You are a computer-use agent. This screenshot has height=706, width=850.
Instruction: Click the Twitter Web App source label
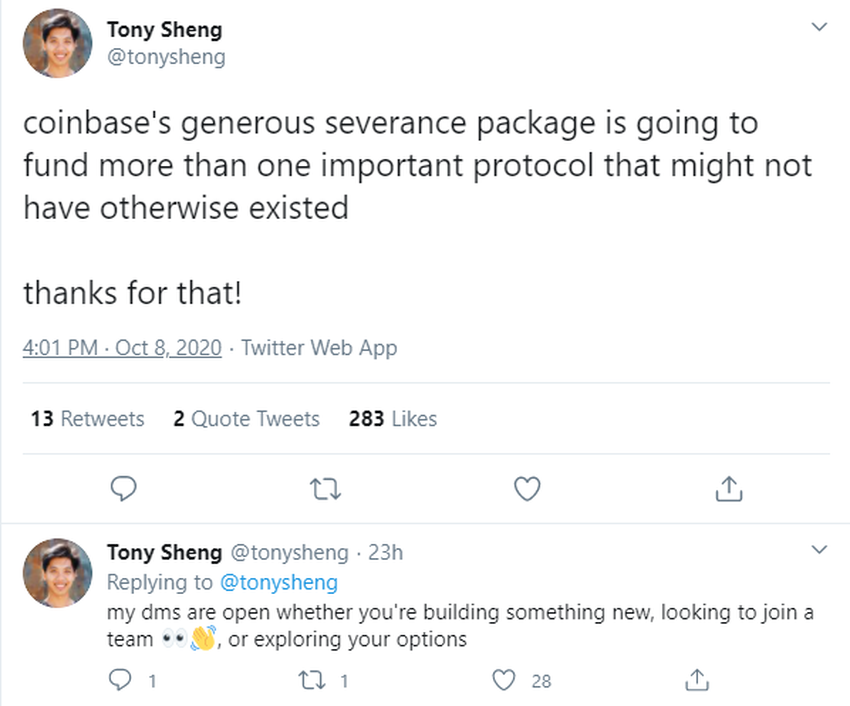[319, 348]
